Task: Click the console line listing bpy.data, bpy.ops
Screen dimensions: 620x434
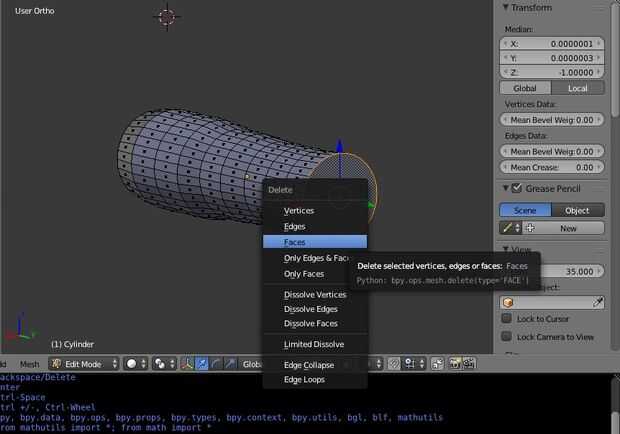Action: (x=221, y=417)
